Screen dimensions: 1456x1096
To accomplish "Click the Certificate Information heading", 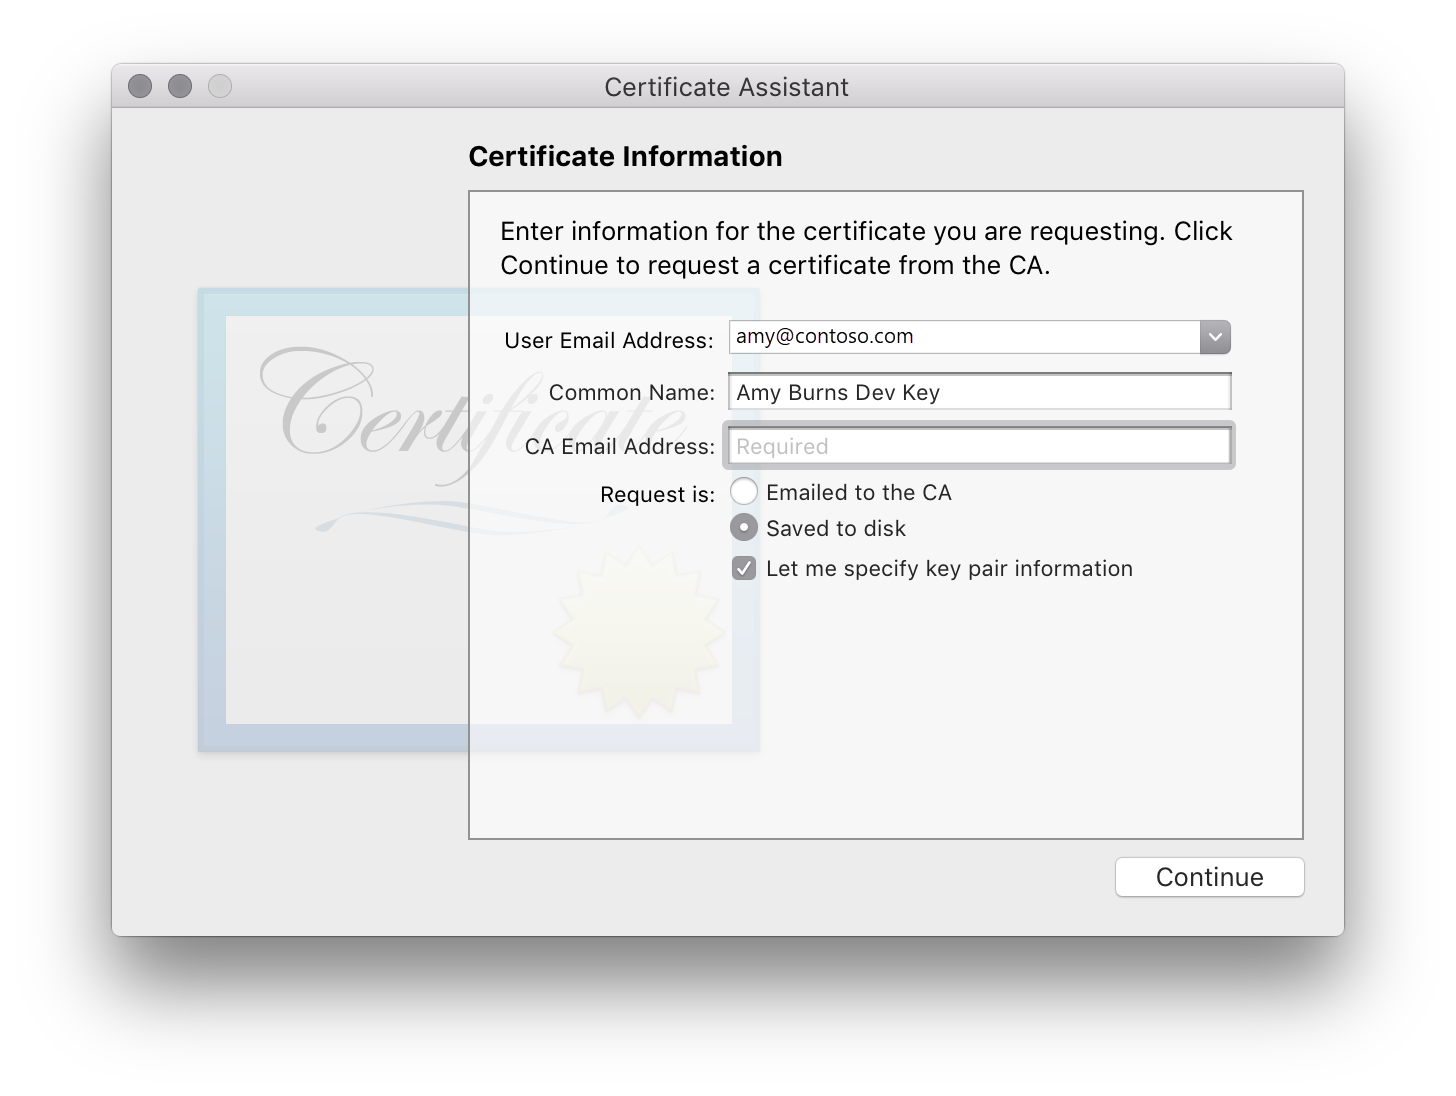I will pyautogui.click(x=626, y=157).
